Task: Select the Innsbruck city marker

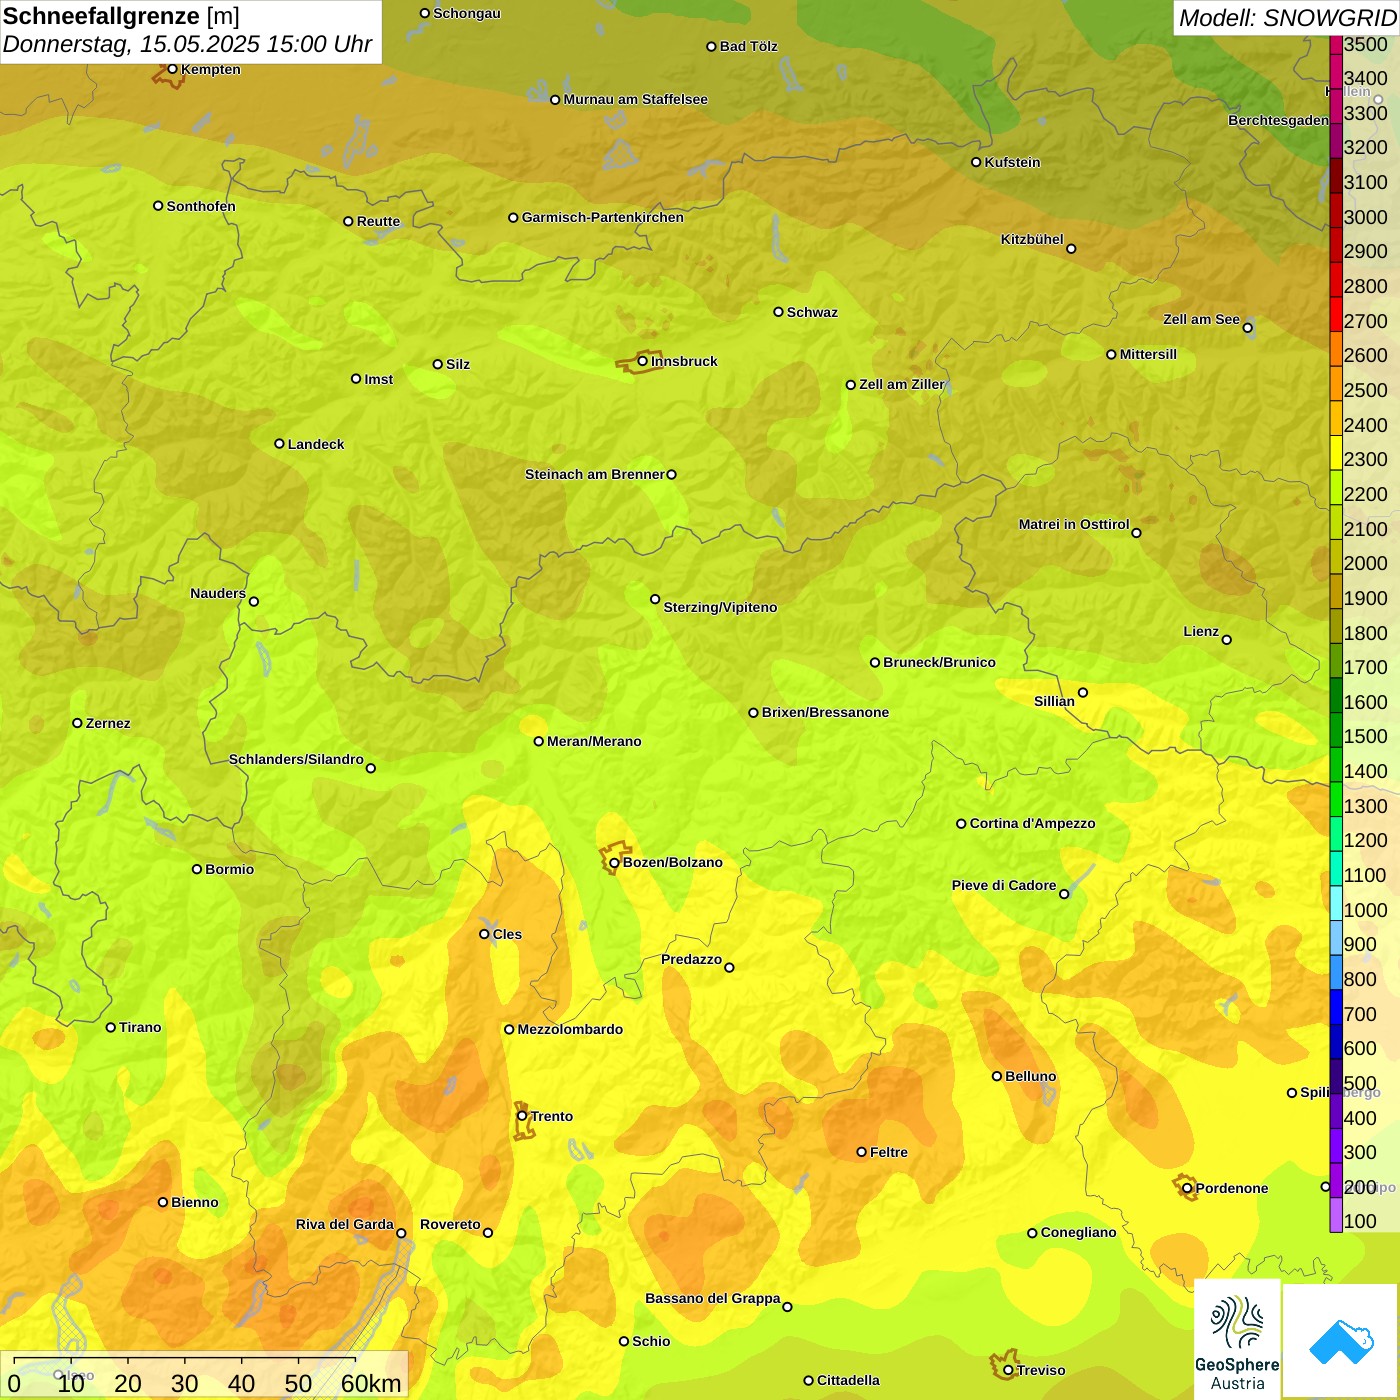Action: coord(642,361)
